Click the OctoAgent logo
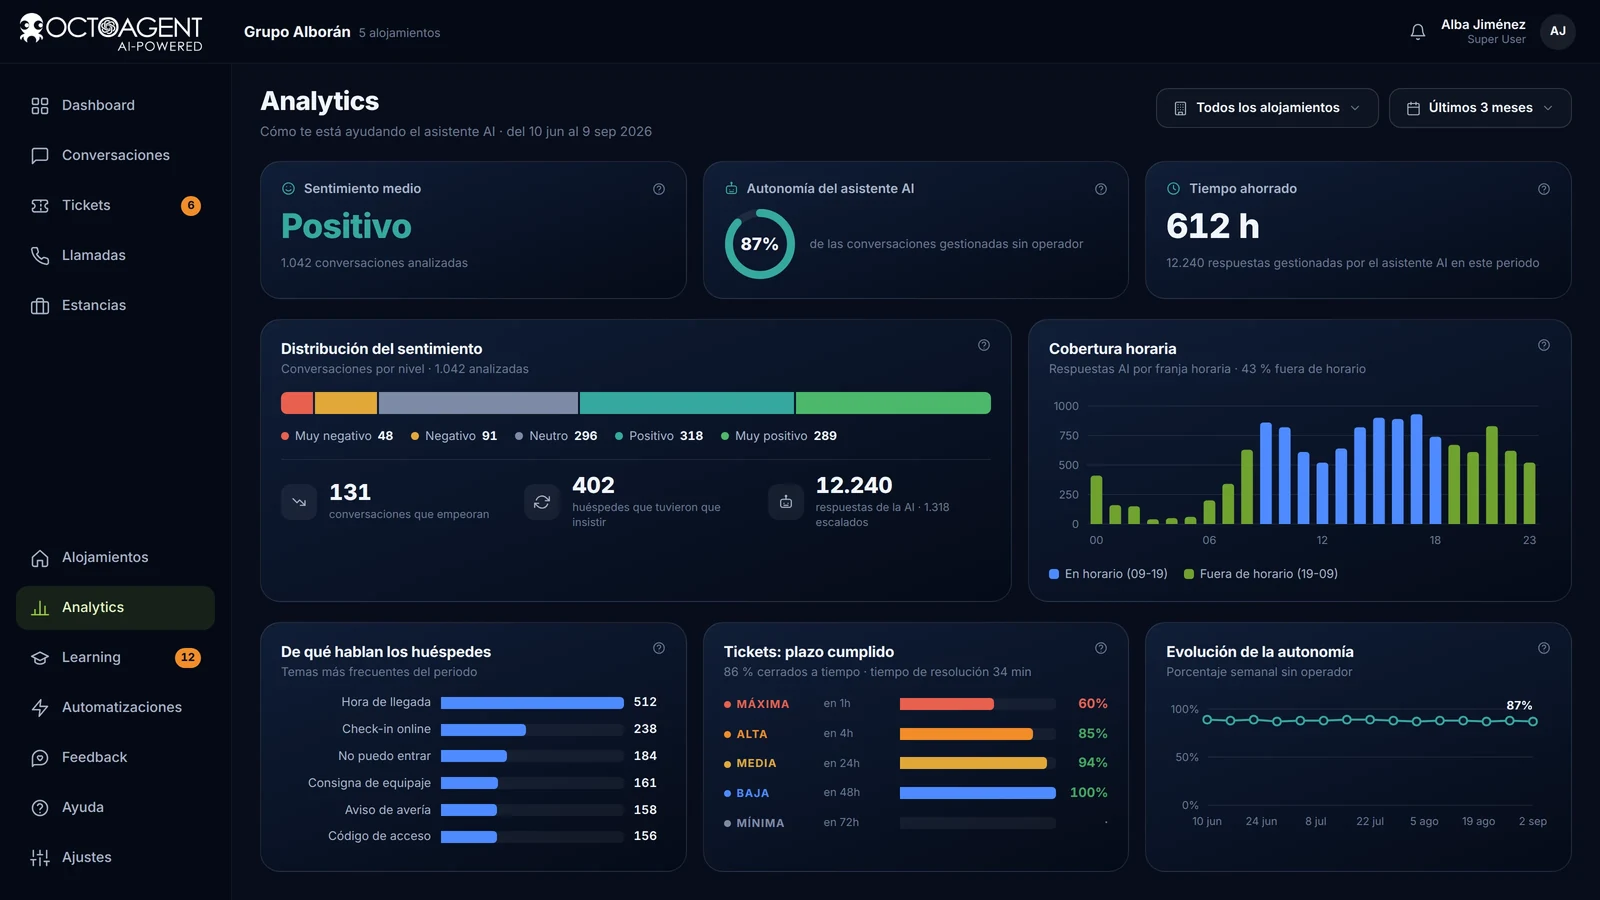Image resolution: width=1600 pixels, height=900 pixels. point(111,32)
